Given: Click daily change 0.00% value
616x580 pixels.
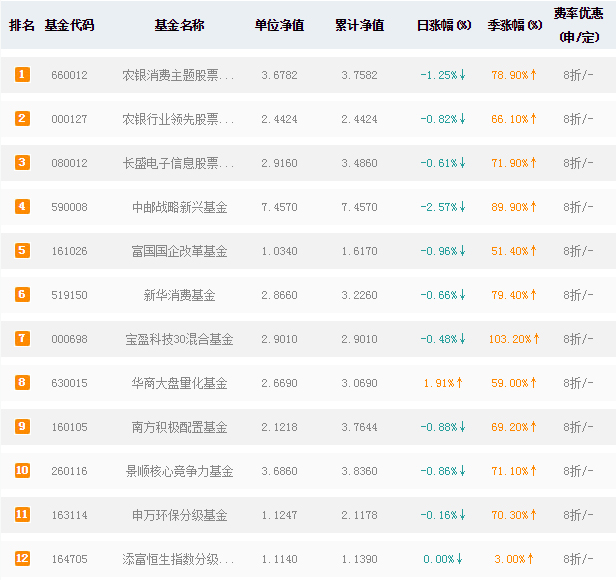Looking at the screenshot, I should [443, 559].
